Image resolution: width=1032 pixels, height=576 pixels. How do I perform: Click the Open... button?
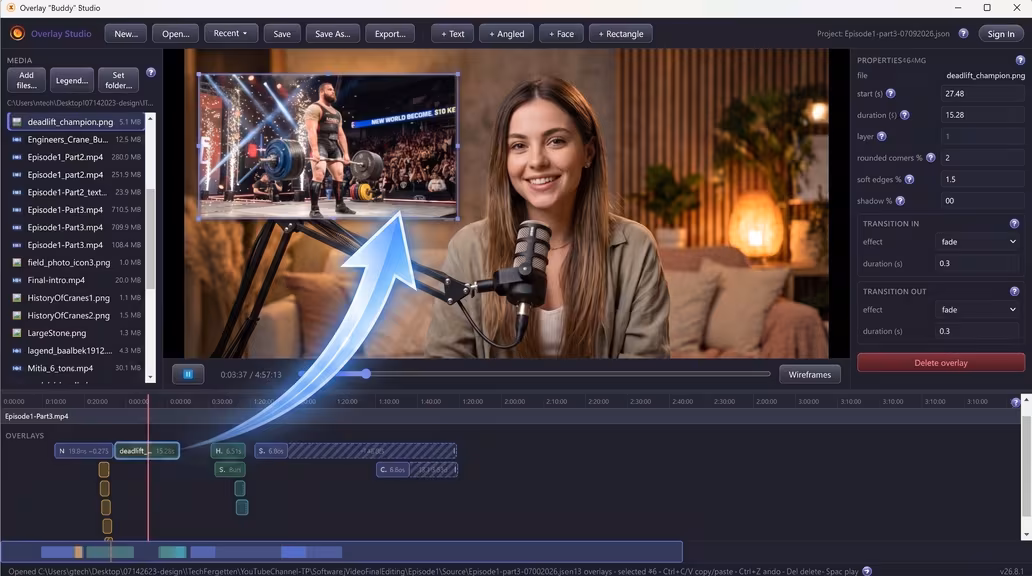(176, 34)
